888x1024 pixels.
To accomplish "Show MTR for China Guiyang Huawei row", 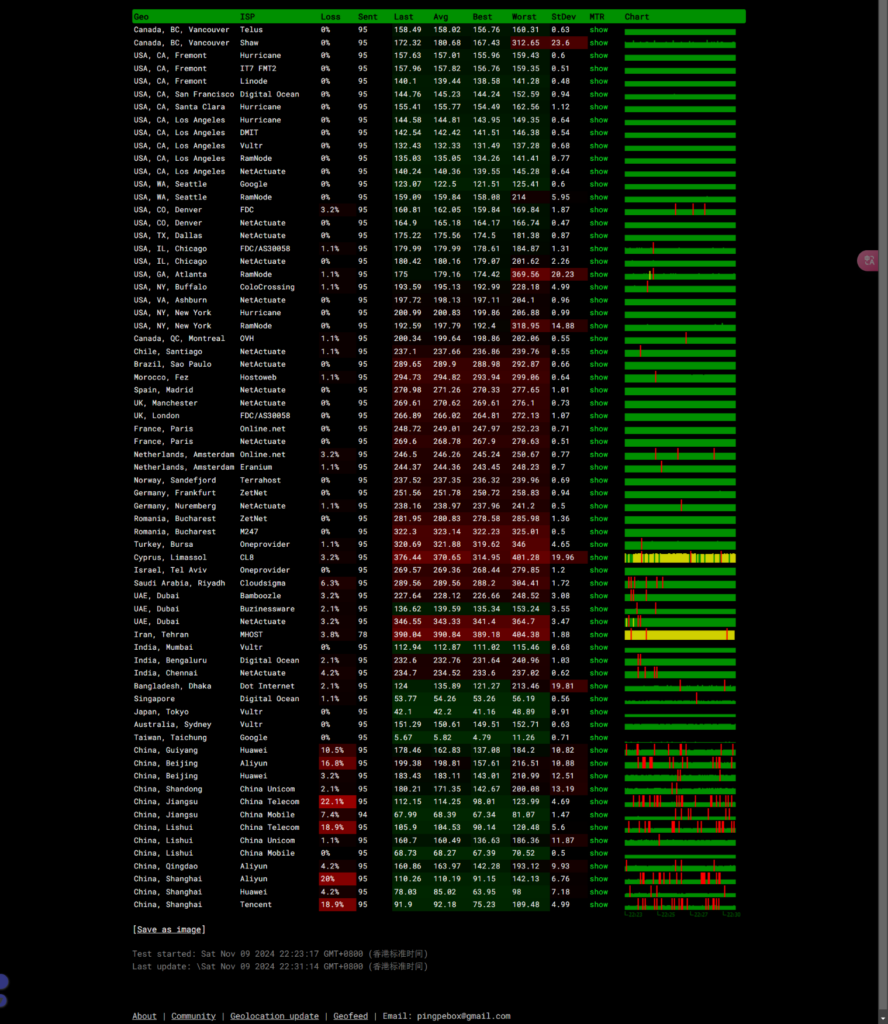I will [x=599, y=750].
